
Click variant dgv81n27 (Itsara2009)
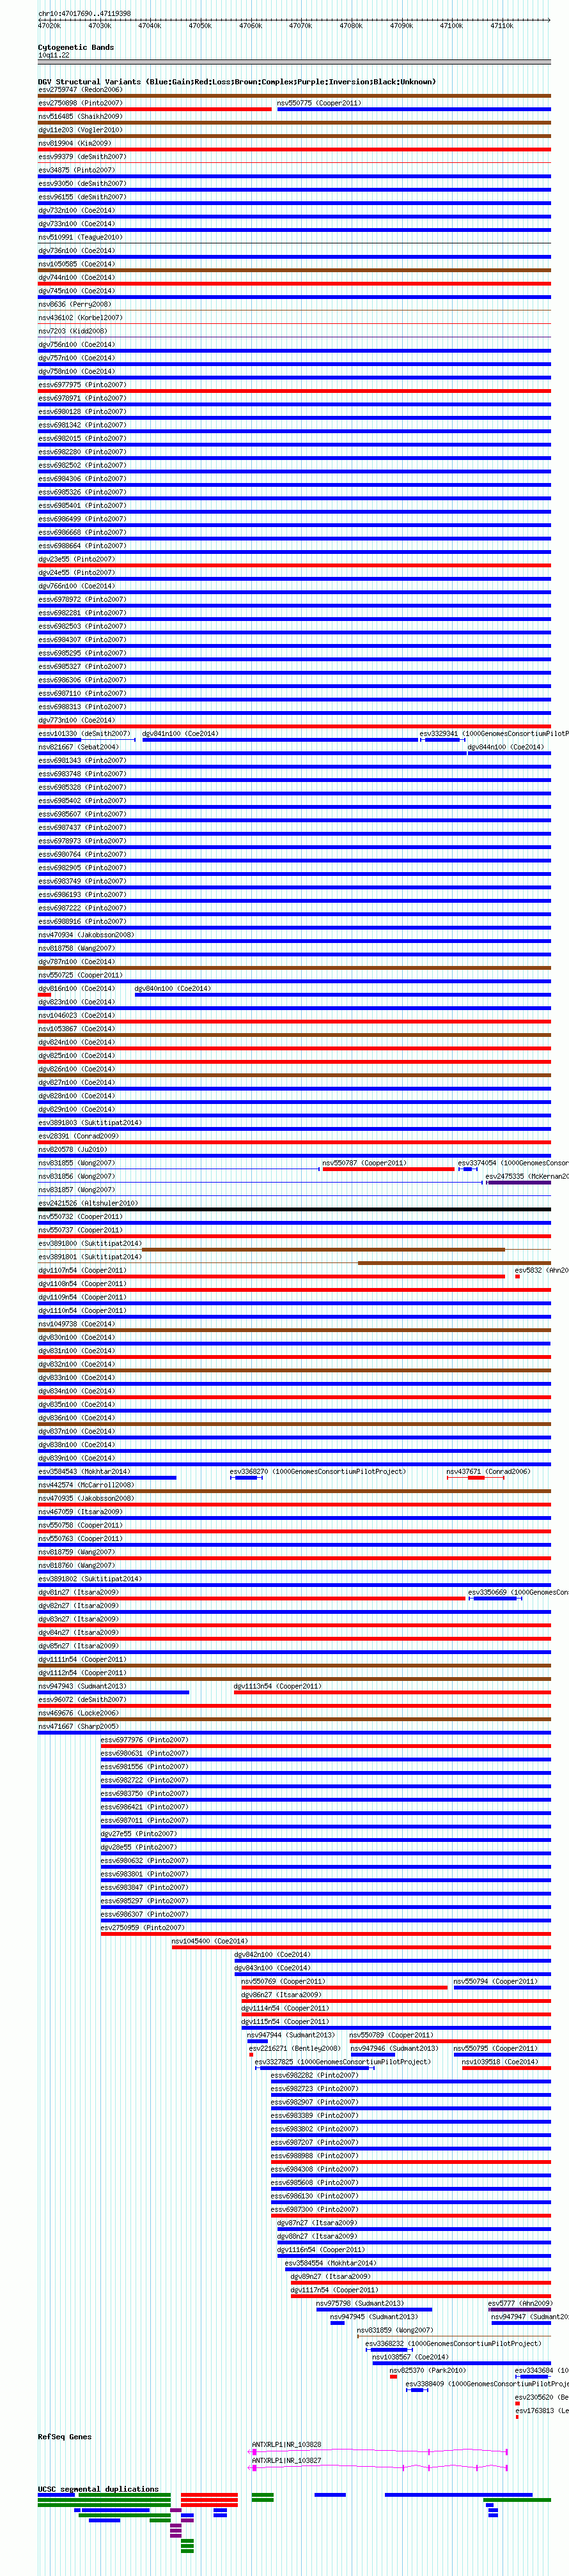click(x=78, y=1592)
